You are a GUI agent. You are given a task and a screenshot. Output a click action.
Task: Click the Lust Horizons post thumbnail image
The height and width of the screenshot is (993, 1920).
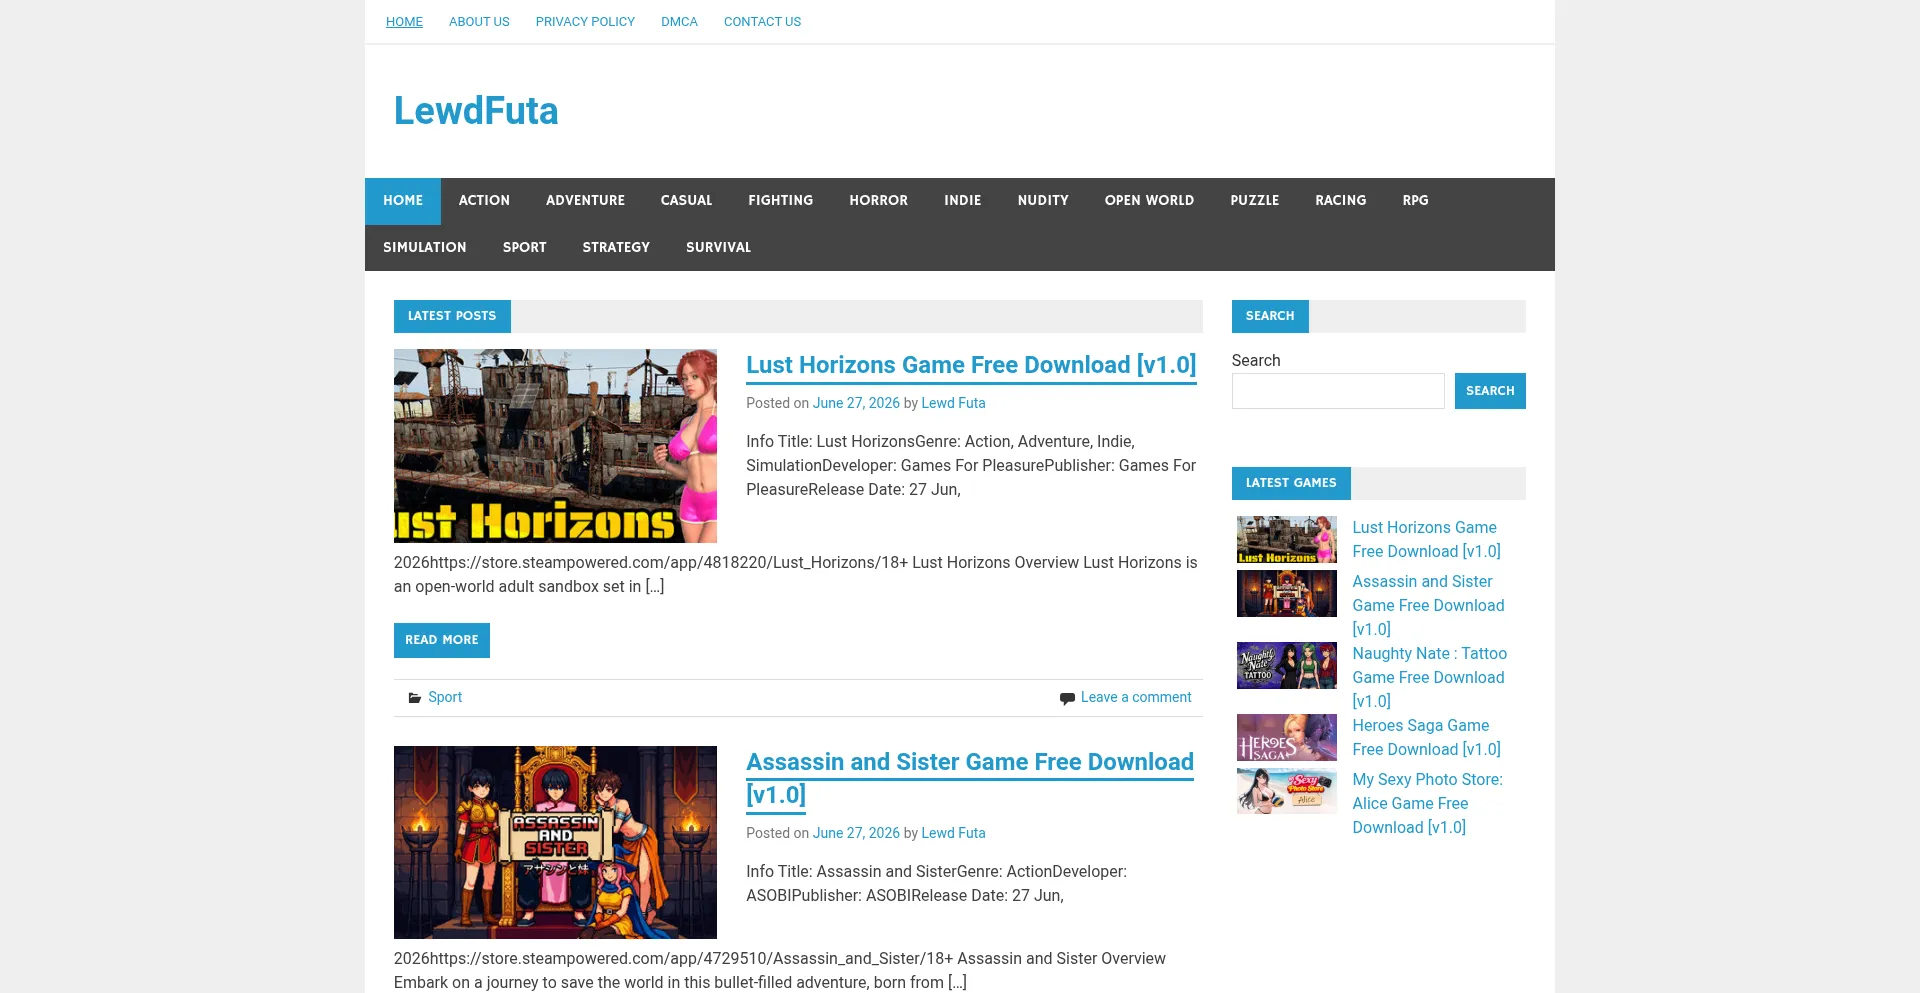pyautogui.click(x=555, y=446)
